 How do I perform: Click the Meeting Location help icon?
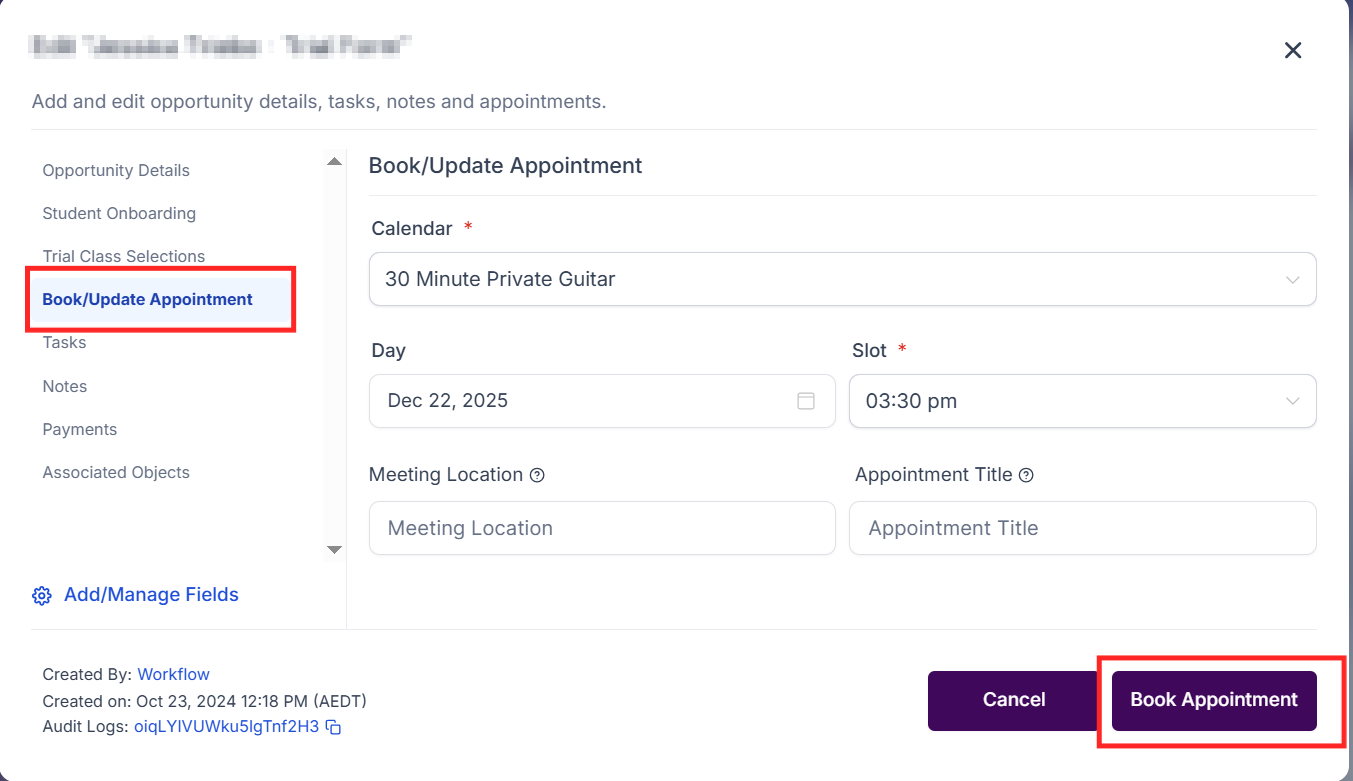click(537, 475)
